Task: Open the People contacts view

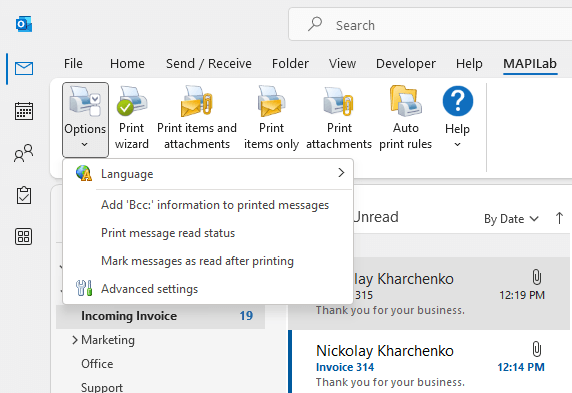Action: point(24,153)
